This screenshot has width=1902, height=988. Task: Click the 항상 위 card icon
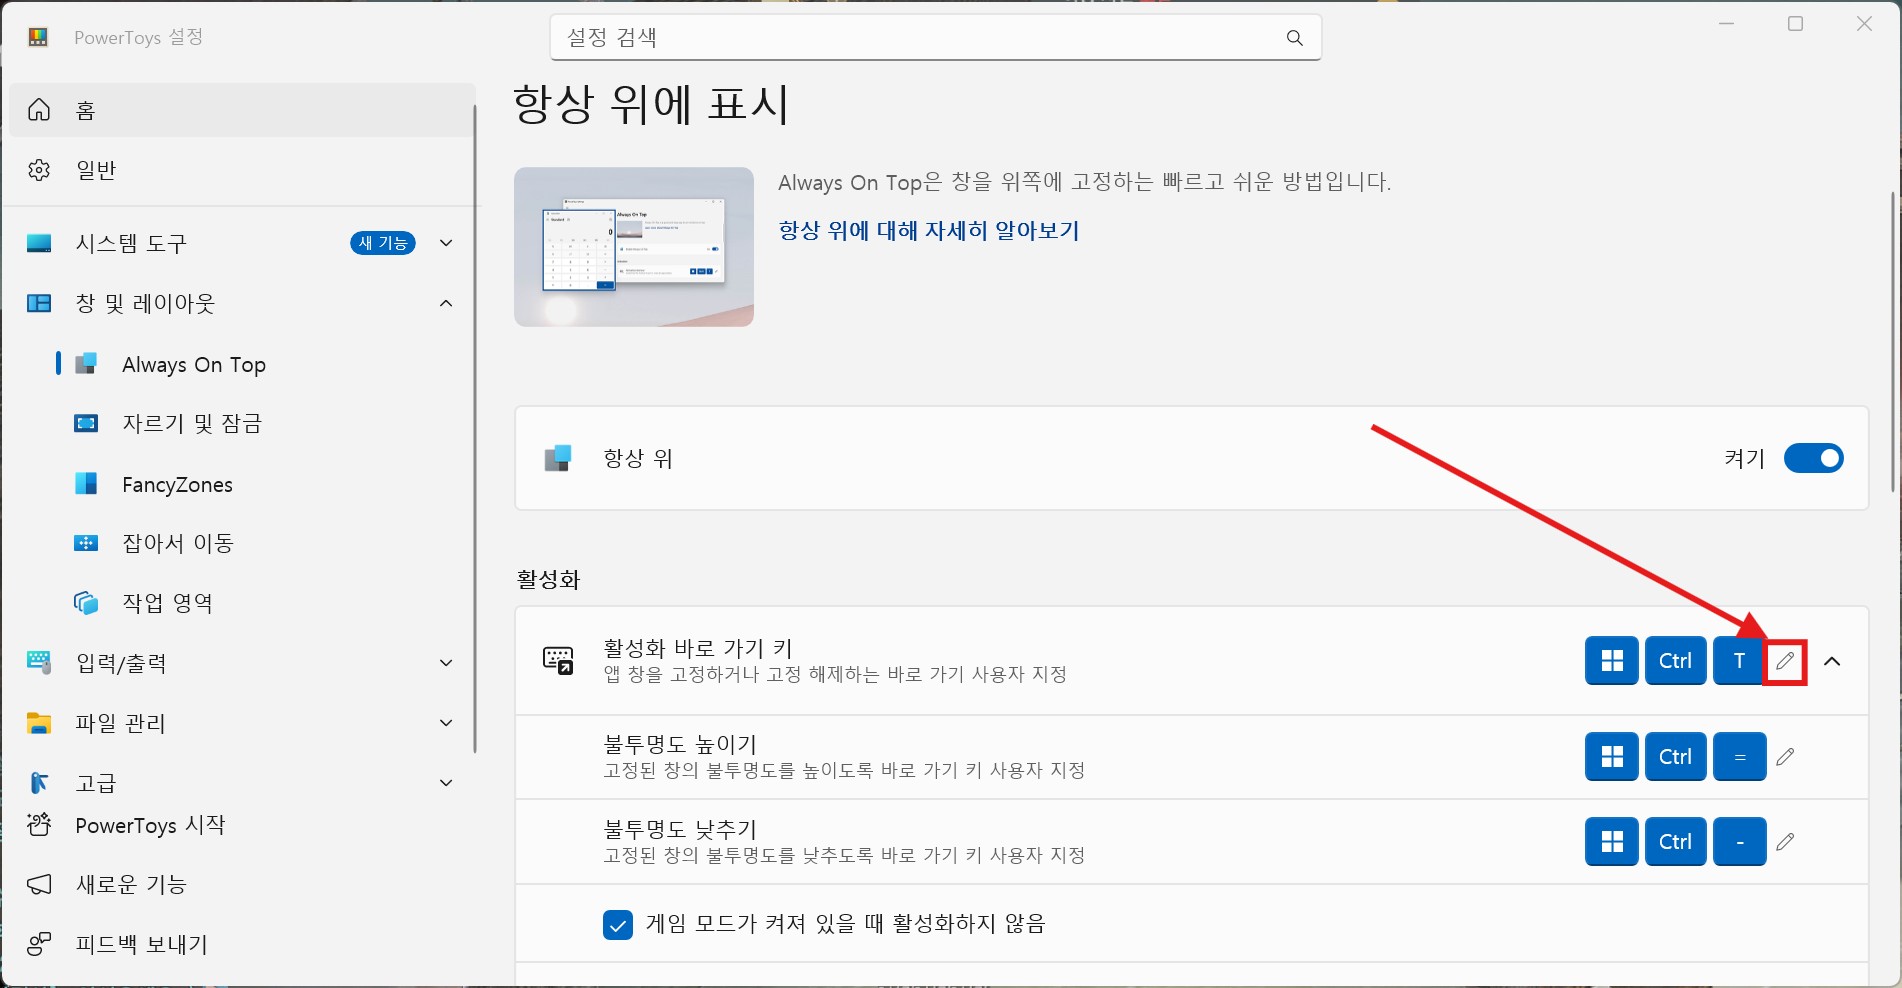[x=558, y=458]
